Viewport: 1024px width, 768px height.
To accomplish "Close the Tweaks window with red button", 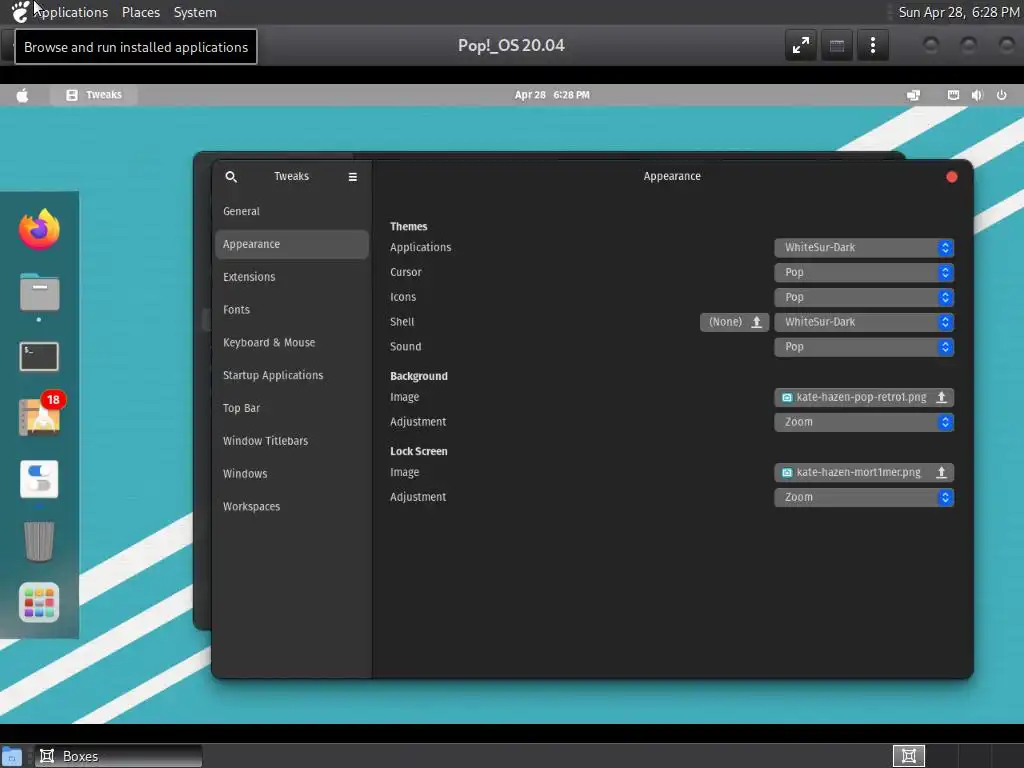I will pyautogui.click(x=952, y=177).
